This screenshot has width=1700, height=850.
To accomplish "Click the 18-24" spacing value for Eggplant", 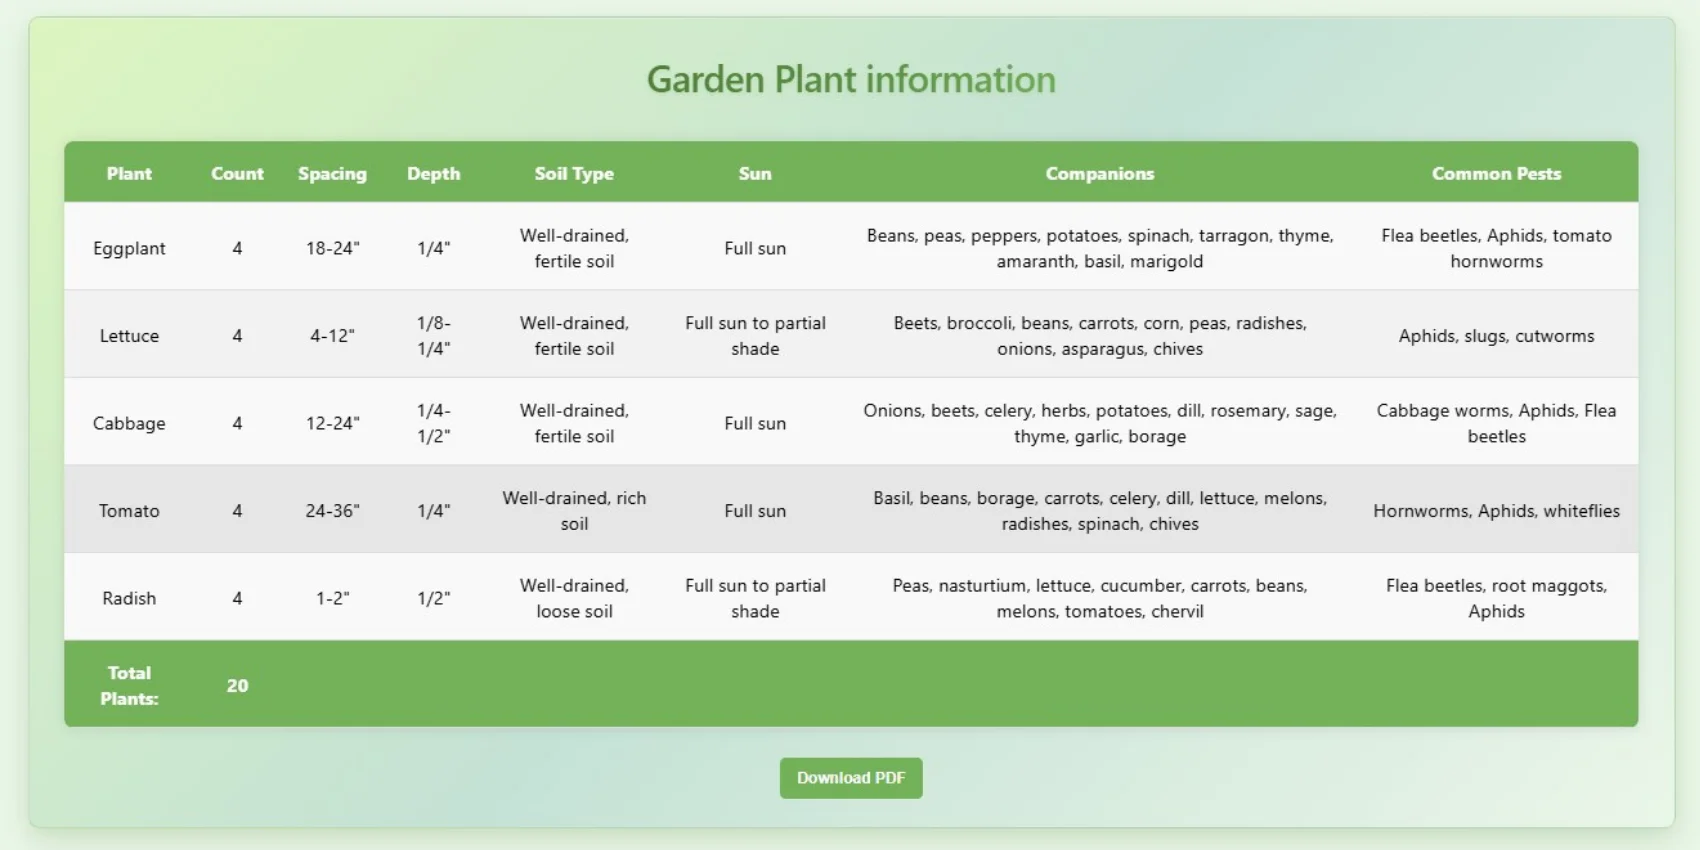I will (x=332, y=248).
